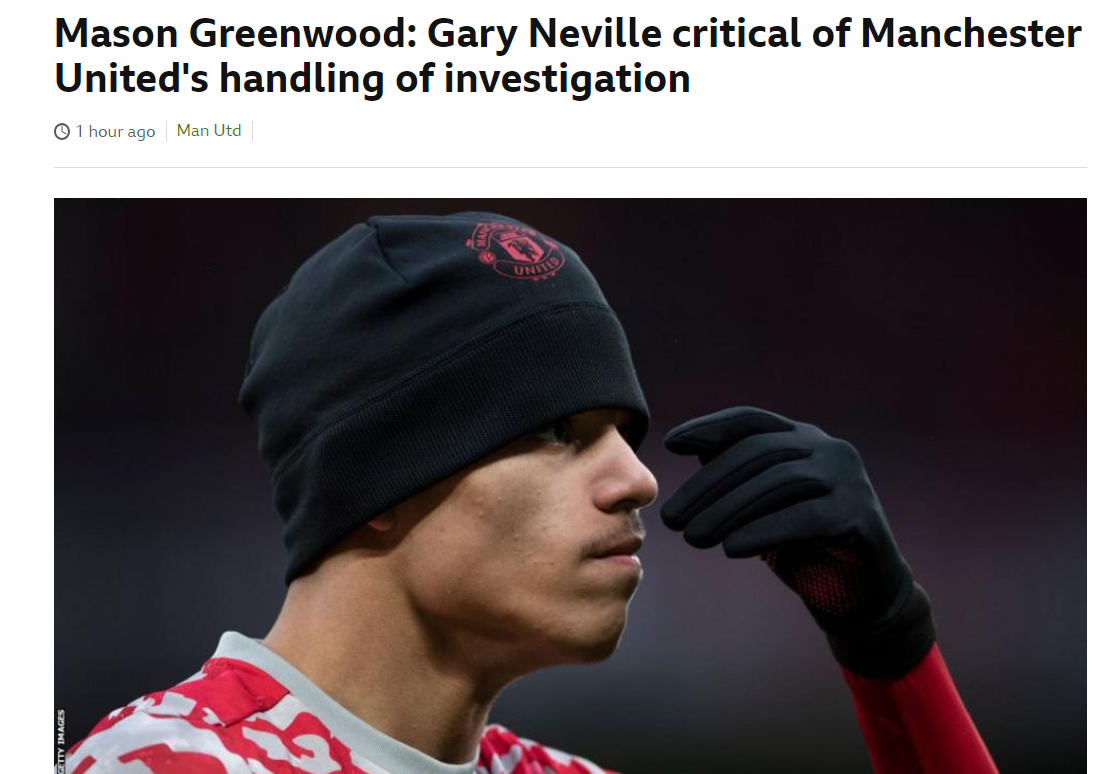Click the red sleeve below the glove
This screenshot has width=1098, height=774.
(924, 714)
